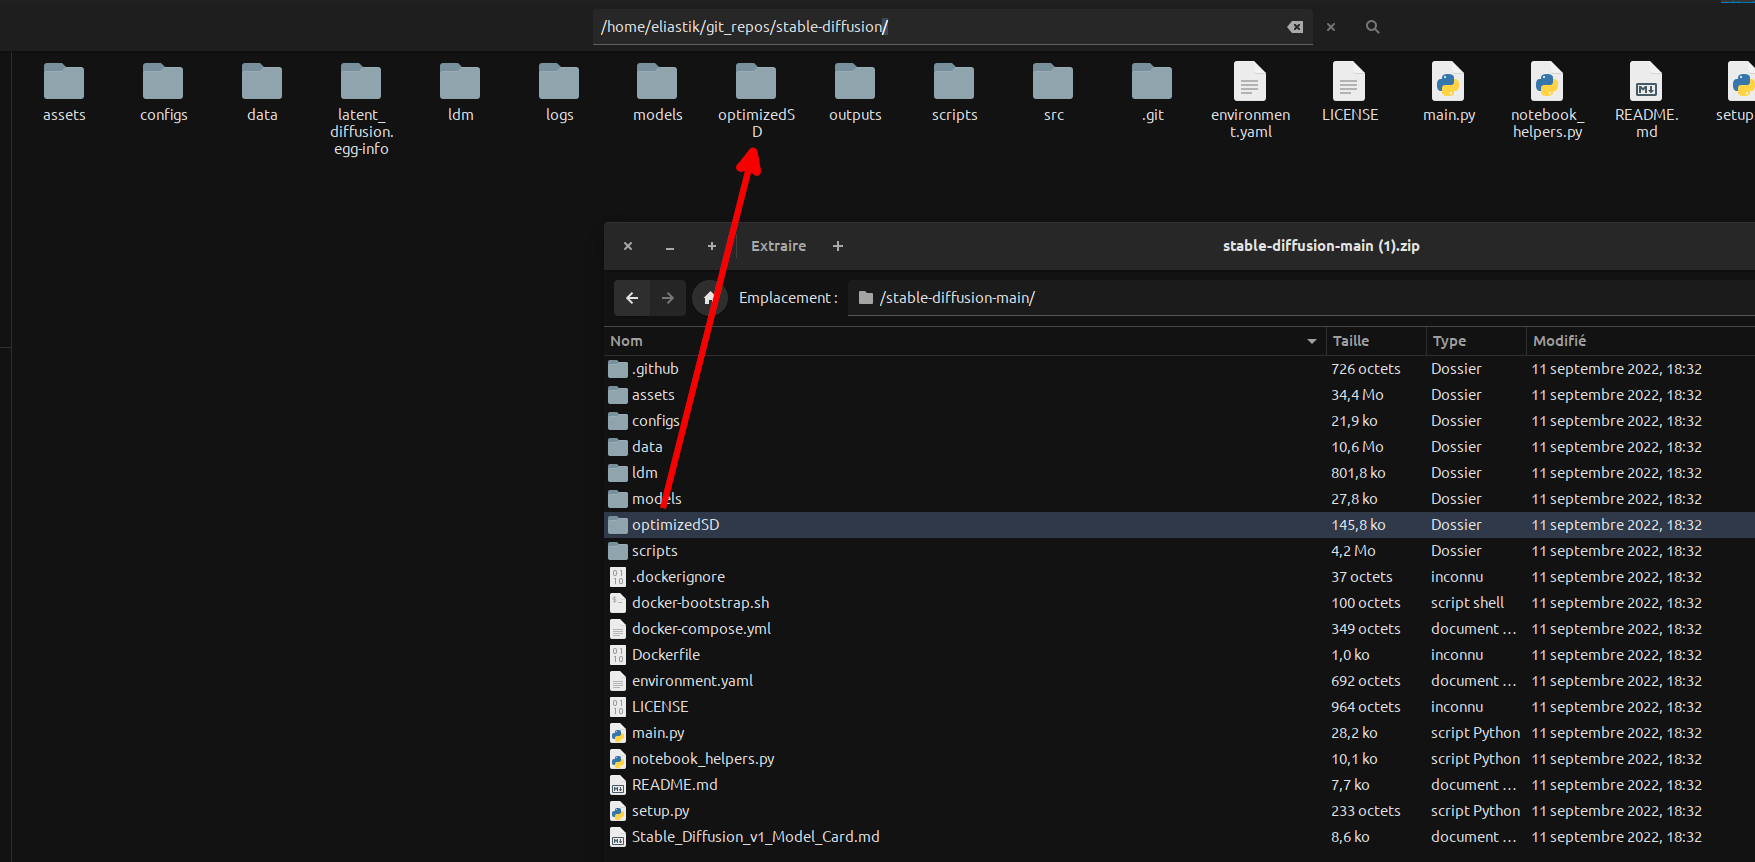
Task: Select LICENSE row in archive list
Action: coord(1179,707)
